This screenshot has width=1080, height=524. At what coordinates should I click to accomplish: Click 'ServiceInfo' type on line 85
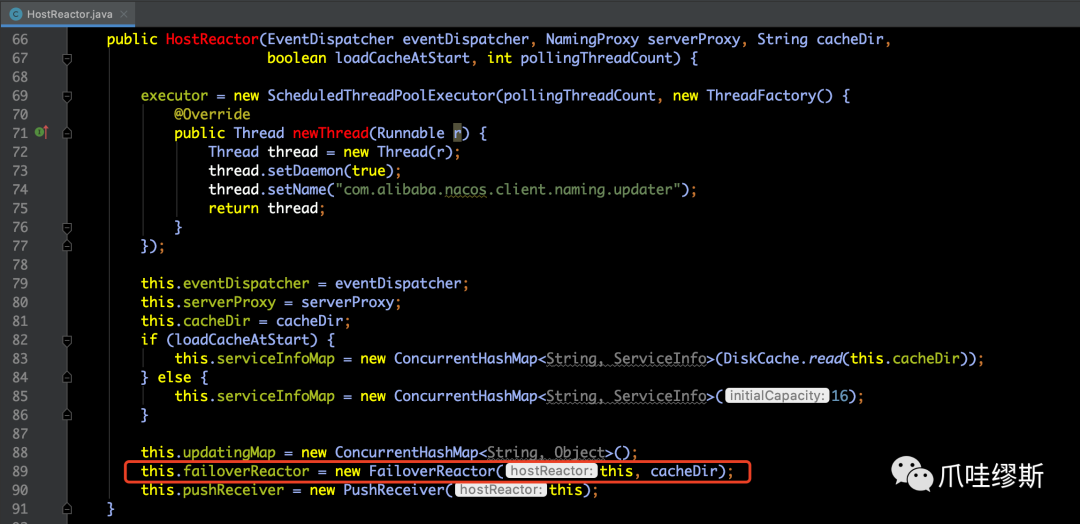[660, 396]
